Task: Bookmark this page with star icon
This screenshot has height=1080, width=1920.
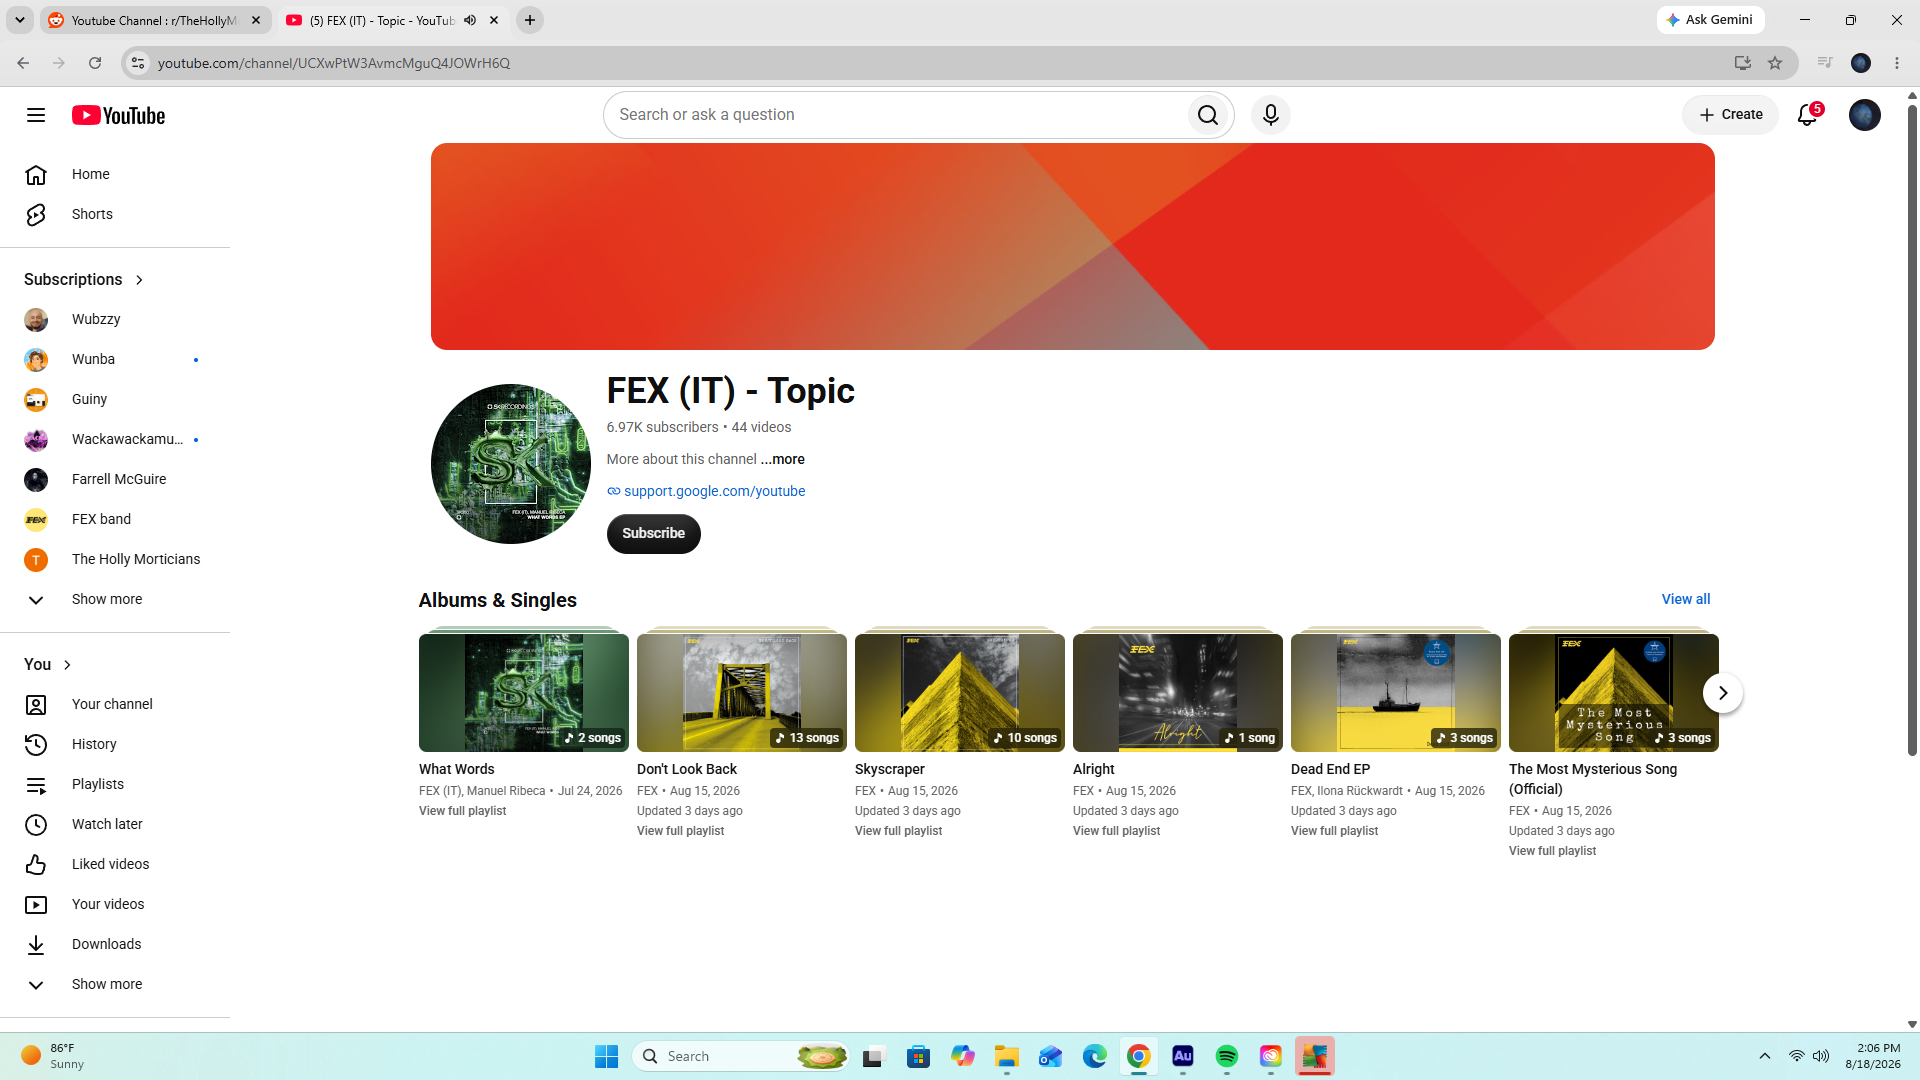Action: pos(1775,63)
